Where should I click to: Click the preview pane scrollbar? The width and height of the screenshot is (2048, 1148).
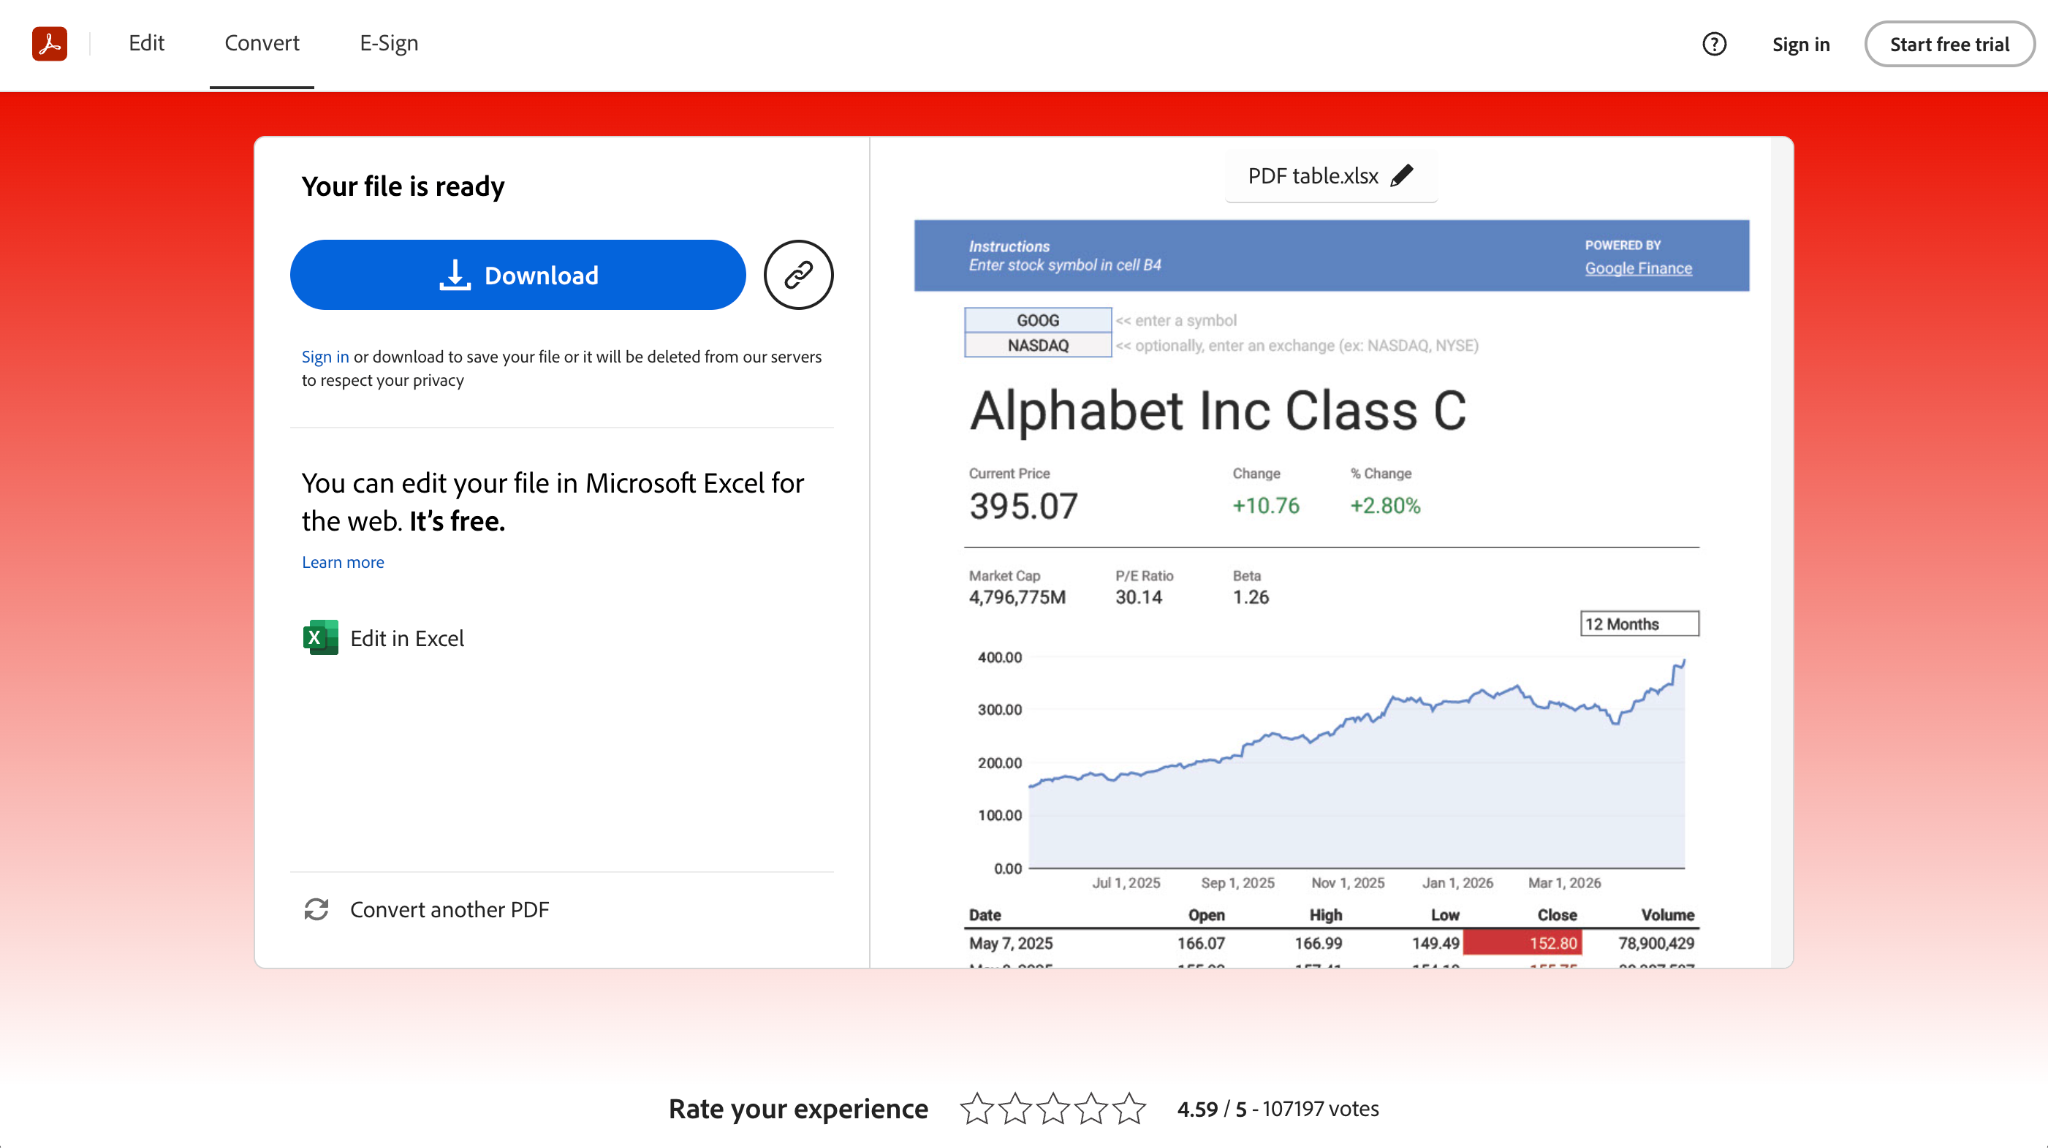tap(1782, 552)
